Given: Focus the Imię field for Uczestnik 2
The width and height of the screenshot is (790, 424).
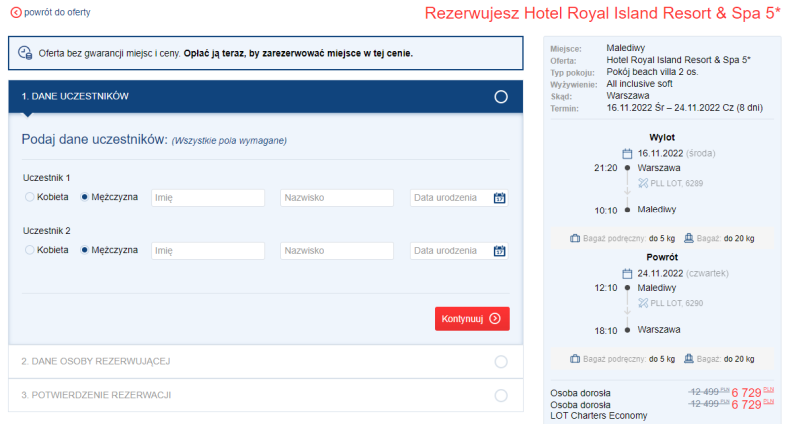Looking at the screenshot, I should 208,251.
